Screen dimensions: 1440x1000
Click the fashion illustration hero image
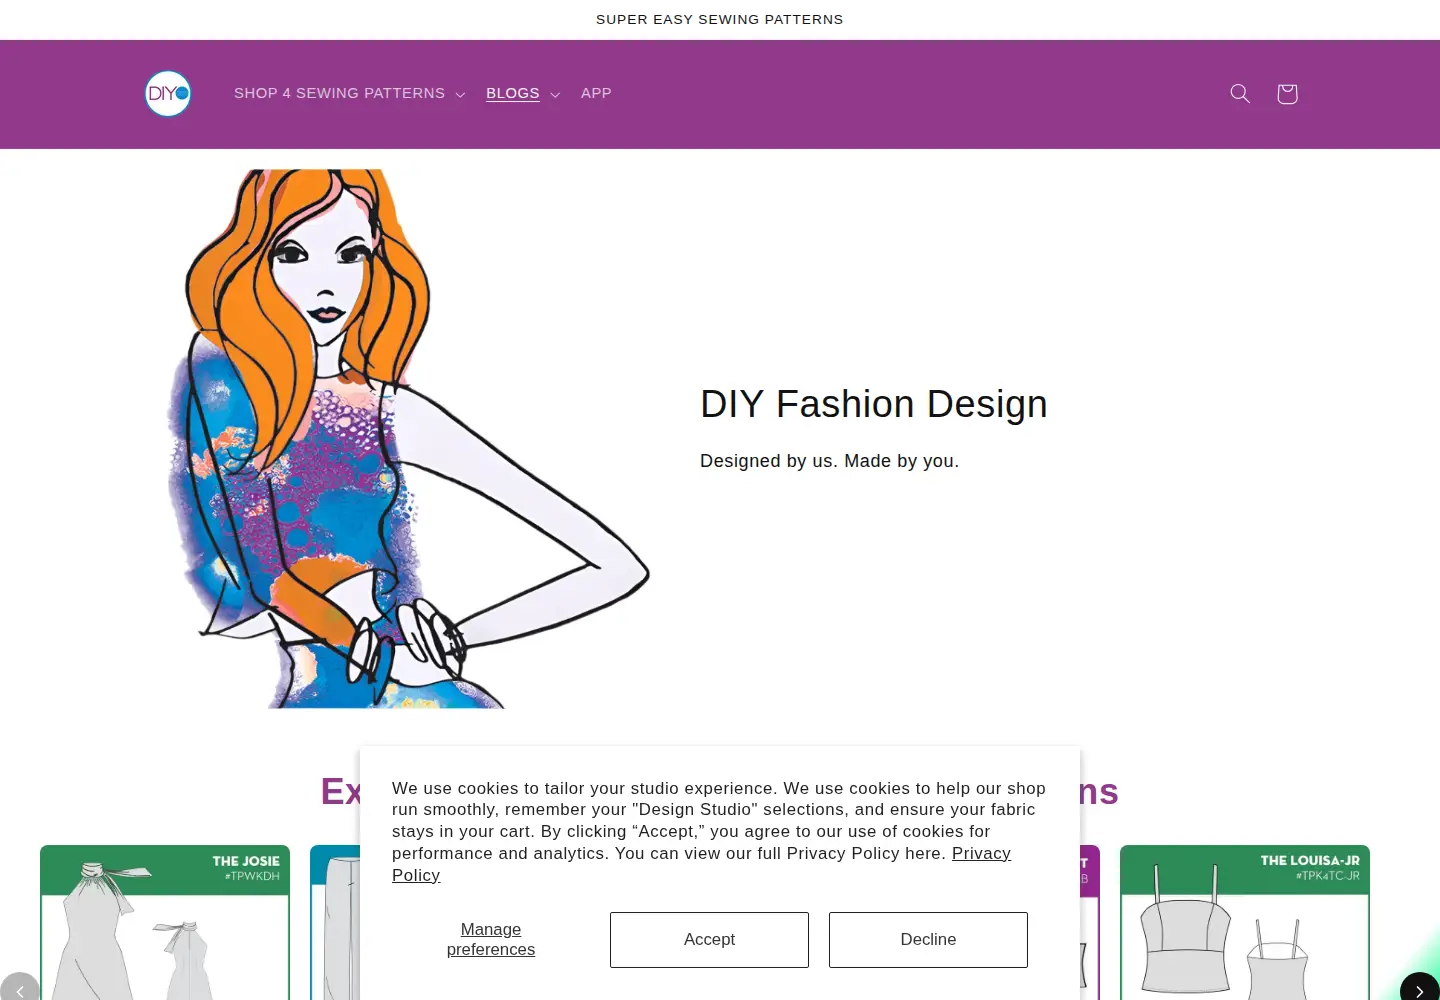coord(408,439)
